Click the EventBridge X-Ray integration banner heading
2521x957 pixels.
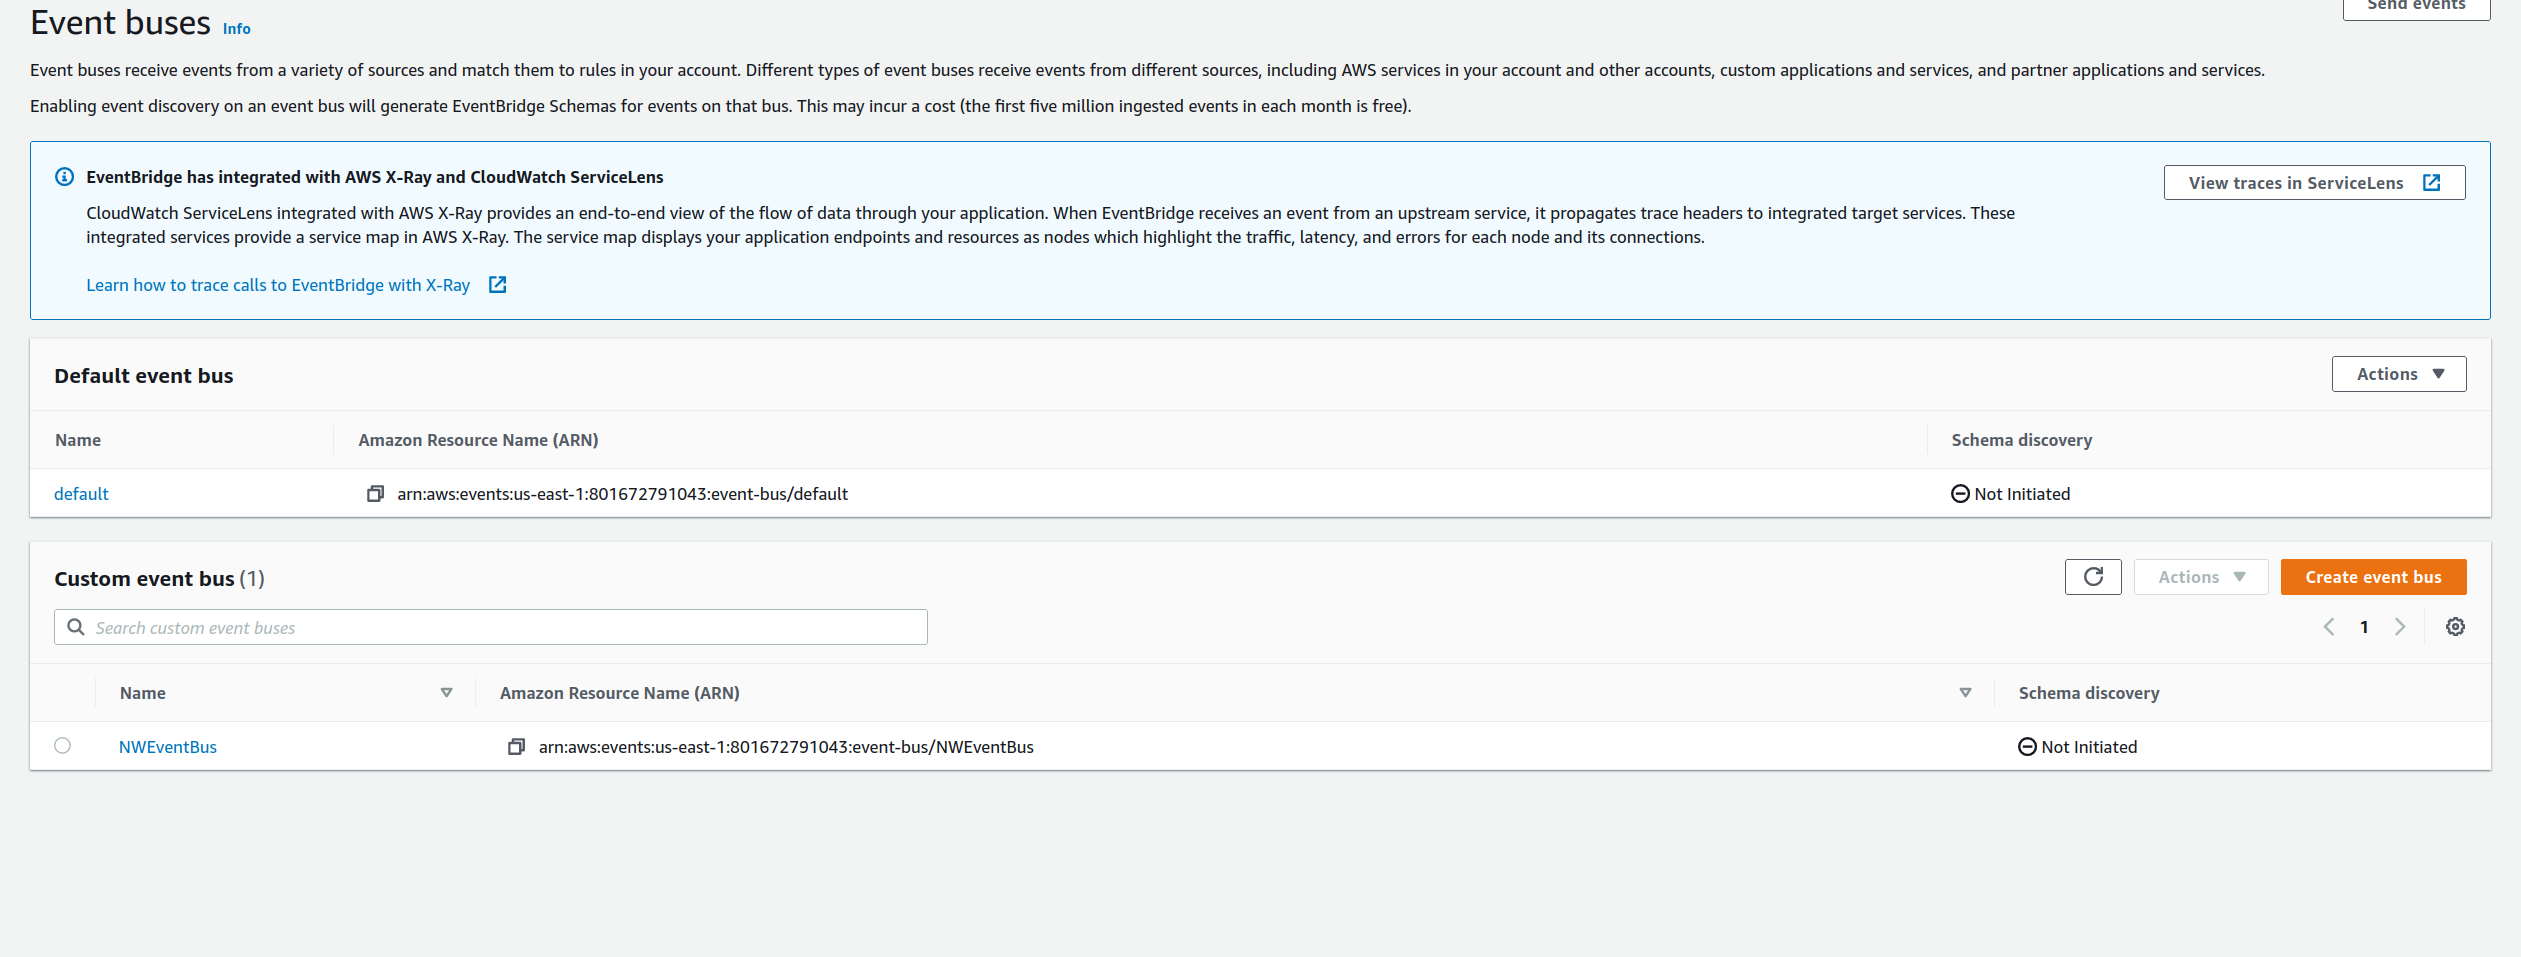[375, 177]
